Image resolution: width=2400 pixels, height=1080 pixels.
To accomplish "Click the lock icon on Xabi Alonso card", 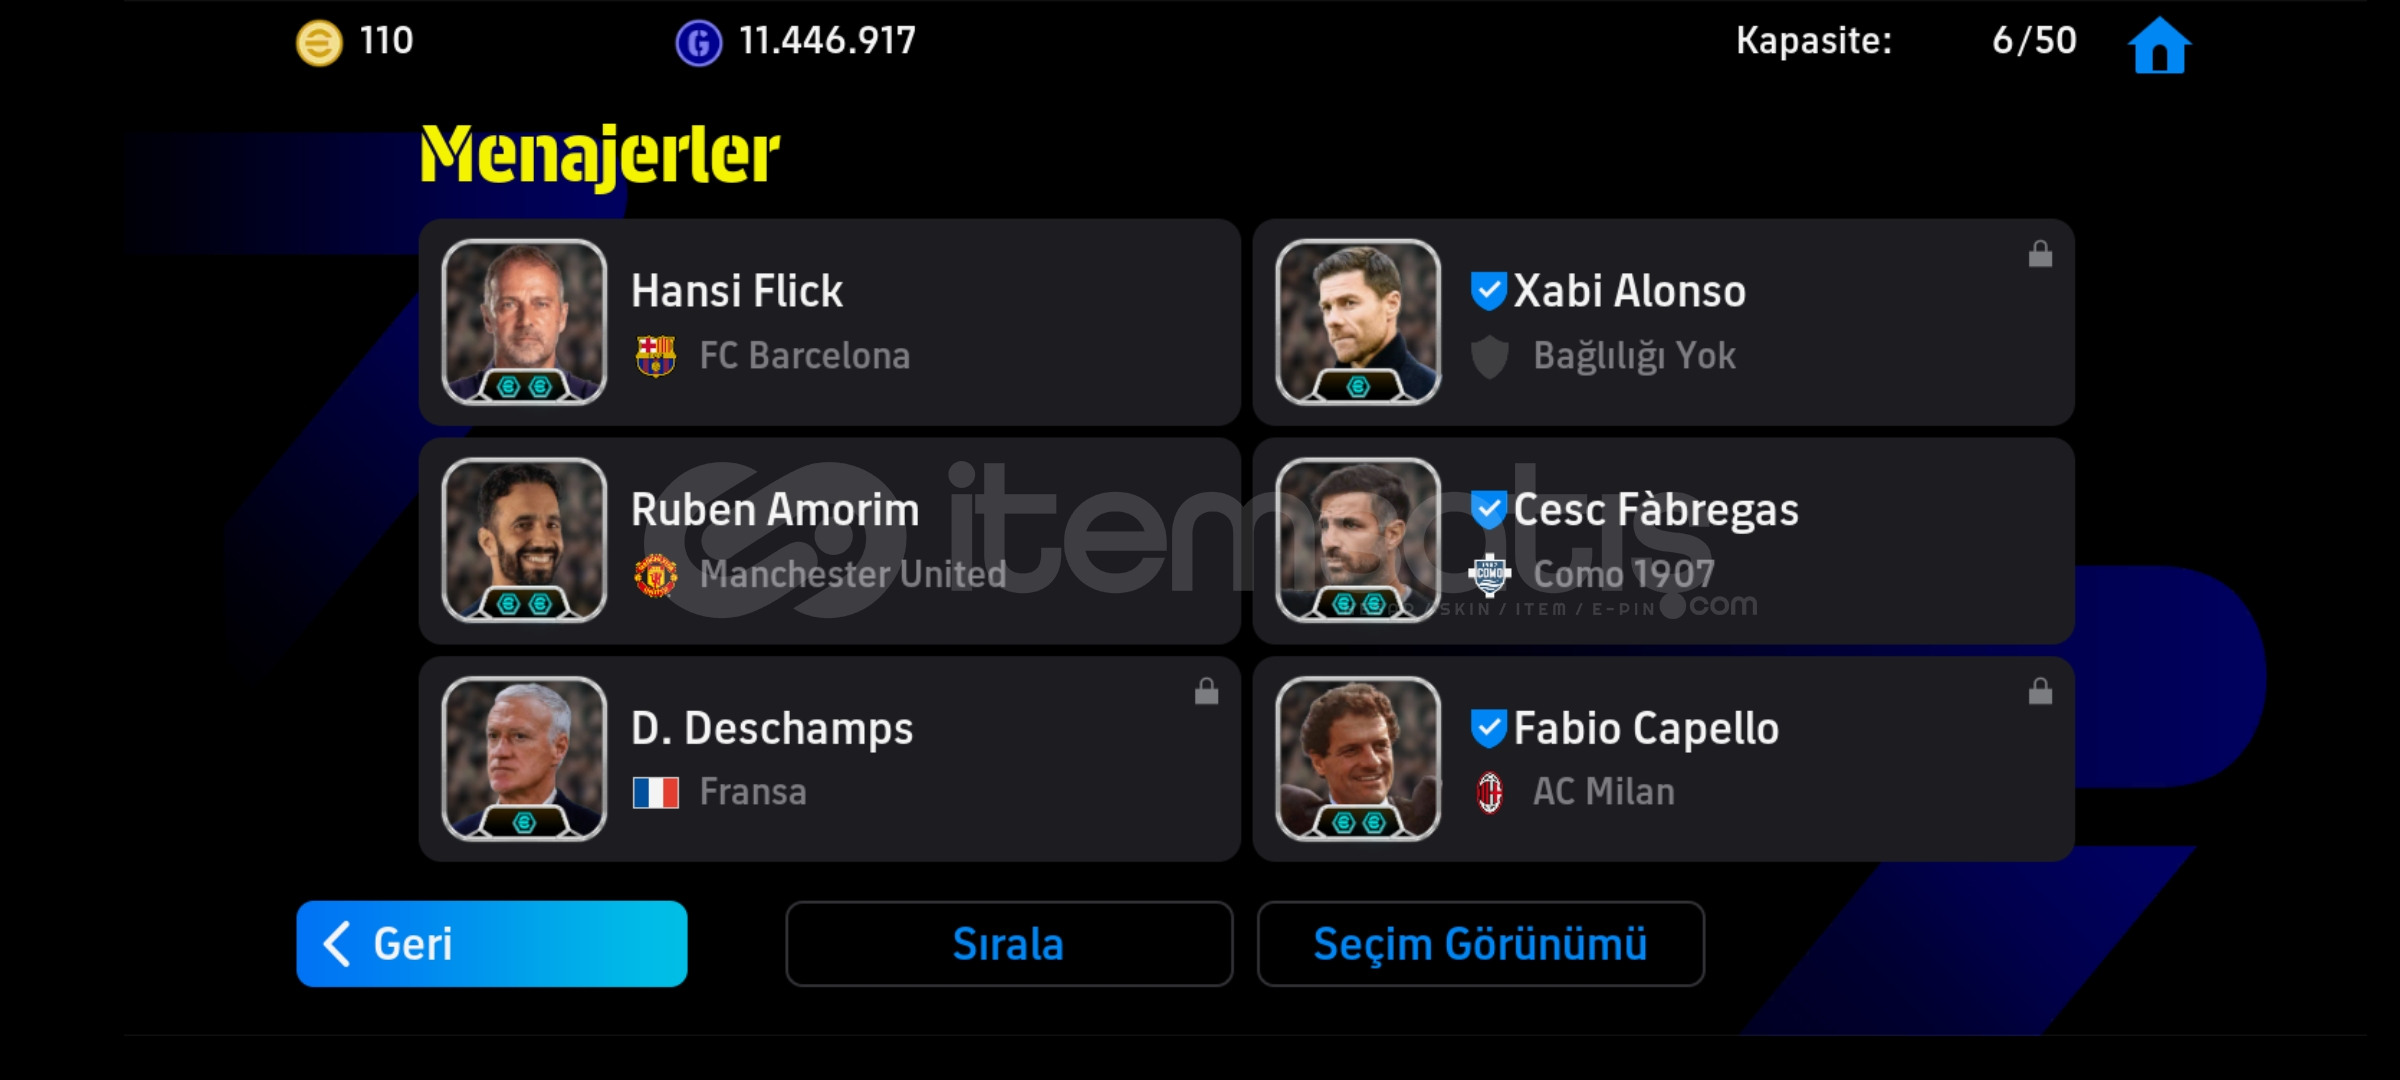I will (x=2040, y=254).
